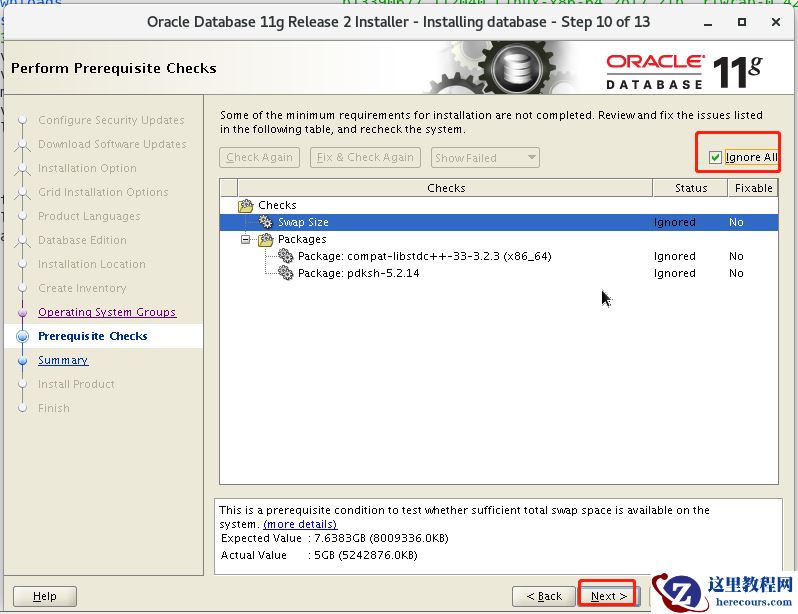Image resolution: width=798 pixels, height=614 pixels.
Task: Click the Status column header
Action: [x=691, y=188]
